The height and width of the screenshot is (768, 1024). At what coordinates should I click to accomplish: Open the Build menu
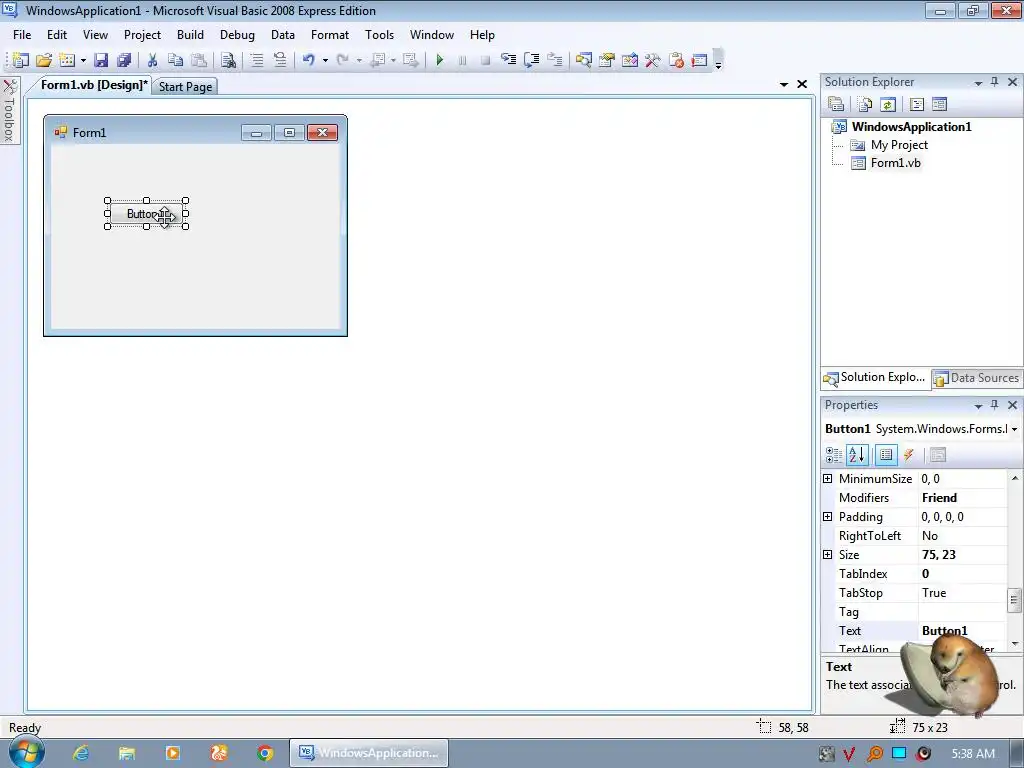pyautogui.click(x=190, y=35)
